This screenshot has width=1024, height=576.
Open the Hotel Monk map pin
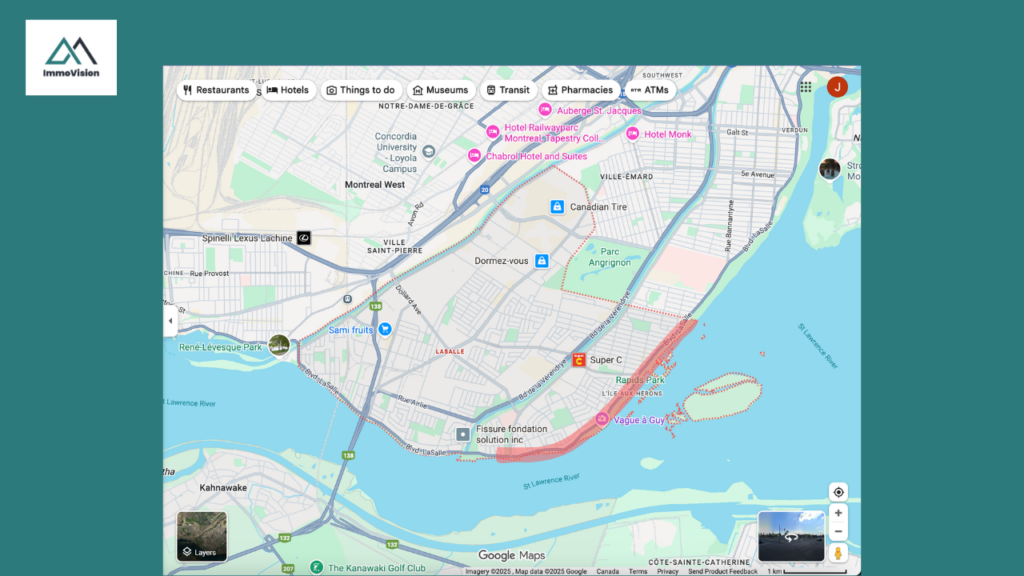(x=632, y=134)
